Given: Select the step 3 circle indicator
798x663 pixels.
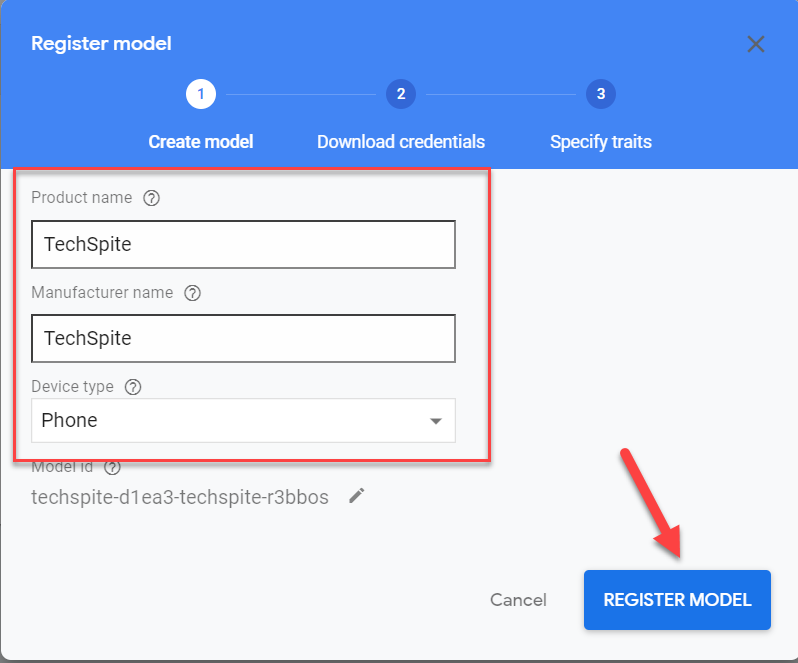Looking at the screenshot, I should 600,95.
